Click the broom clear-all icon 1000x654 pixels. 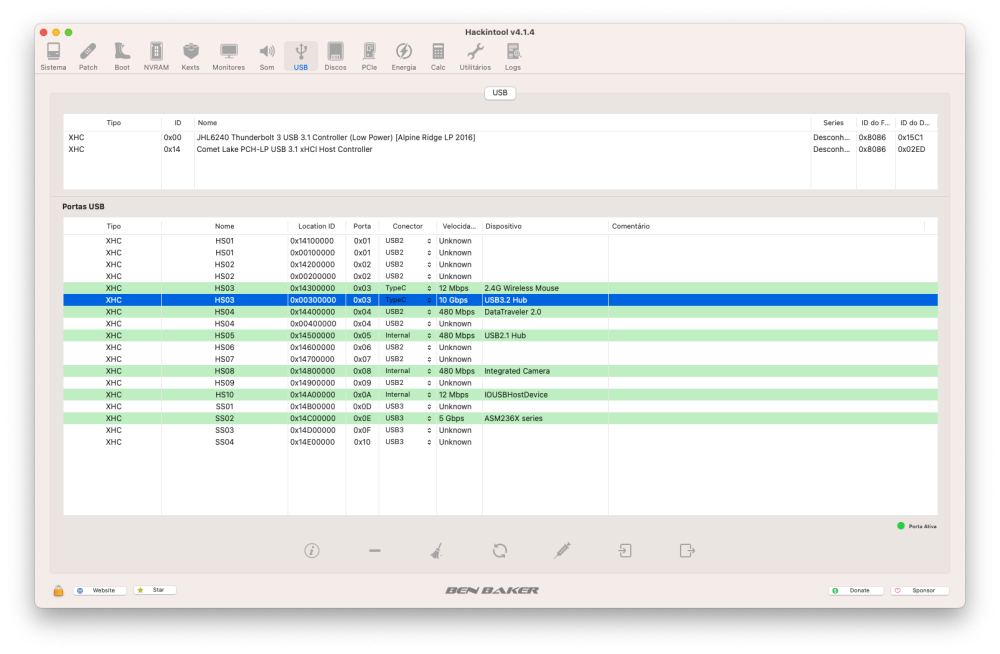(x=437, y=551)
